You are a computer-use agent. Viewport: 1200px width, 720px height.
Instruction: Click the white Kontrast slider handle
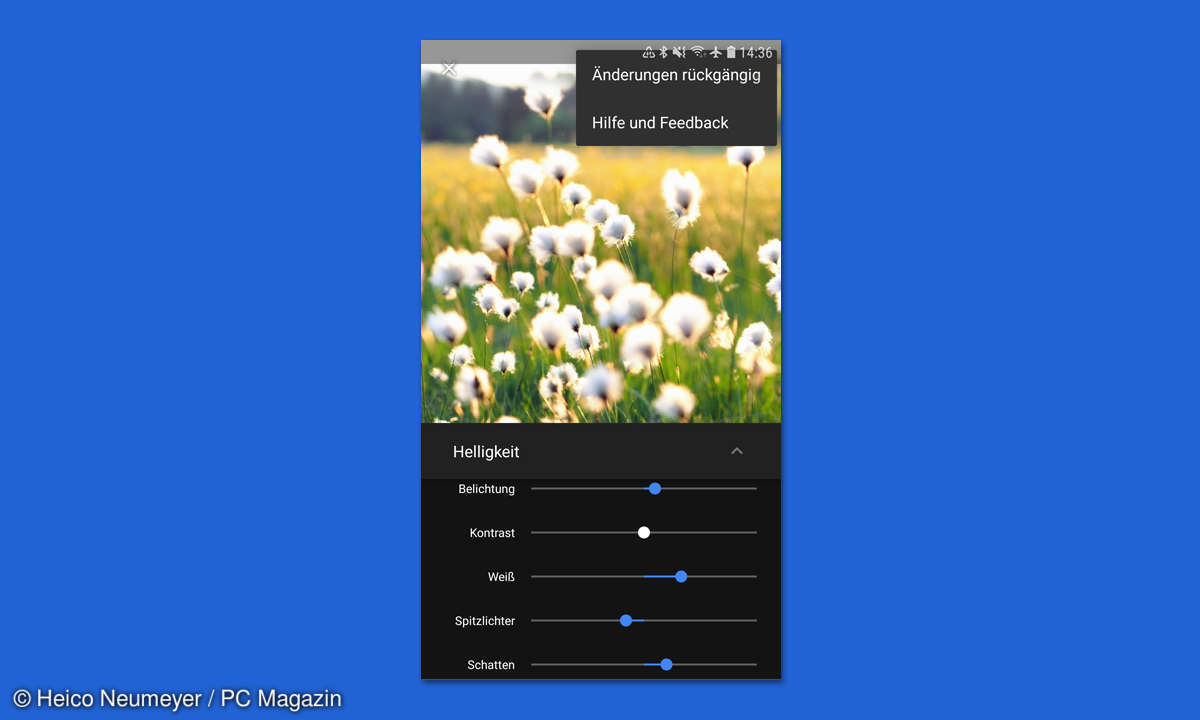(644, 533)
